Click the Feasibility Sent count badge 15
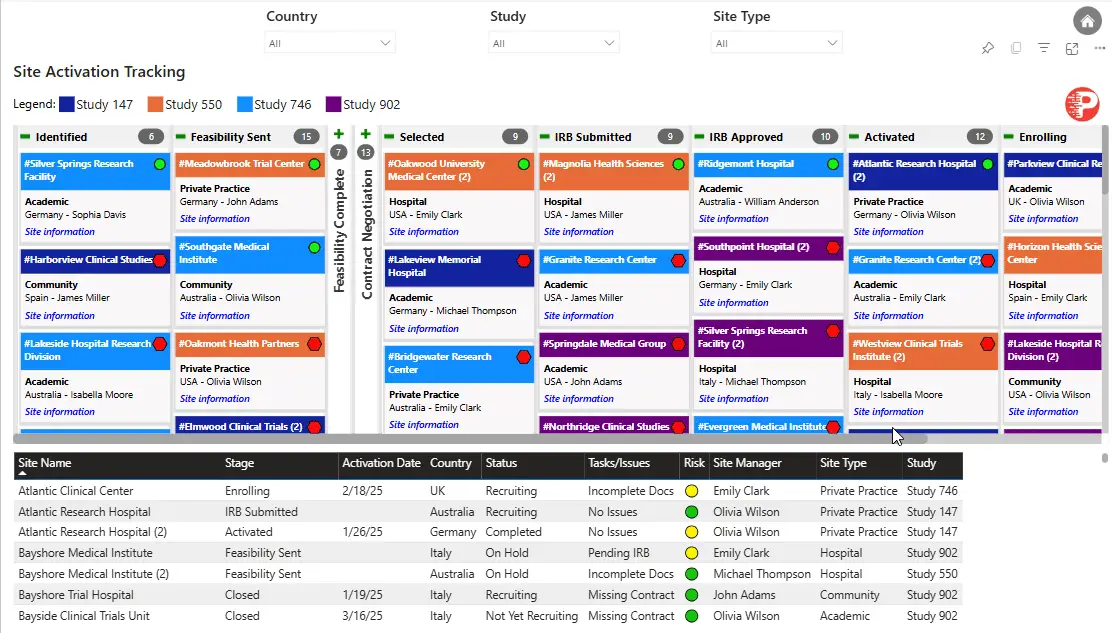 (306, 137)
